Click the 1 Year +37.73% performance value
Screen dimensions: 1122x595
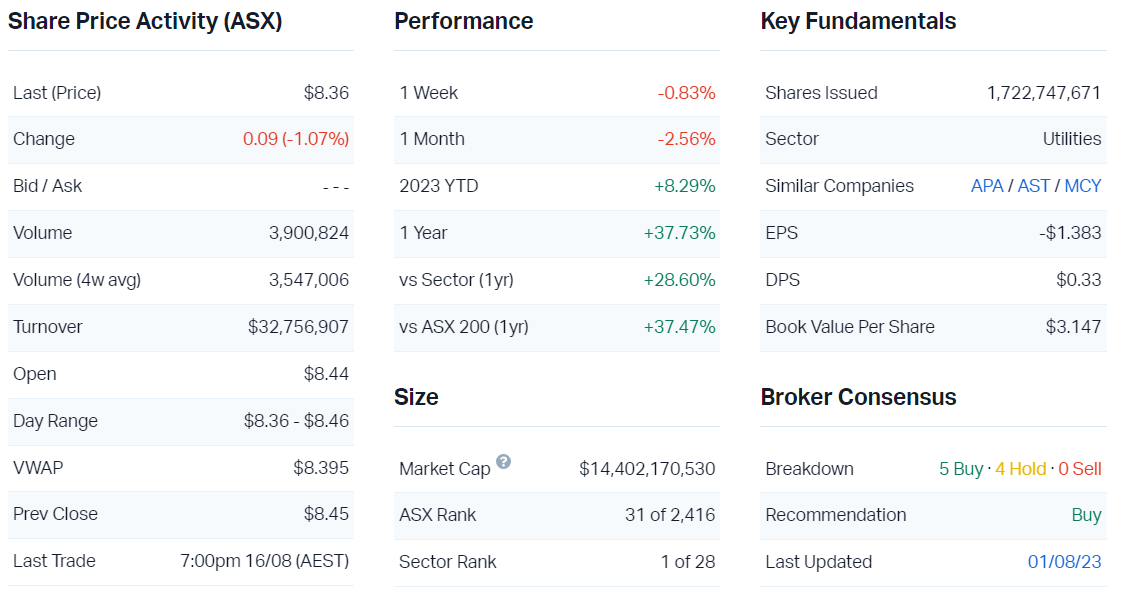tap(679, 233)
